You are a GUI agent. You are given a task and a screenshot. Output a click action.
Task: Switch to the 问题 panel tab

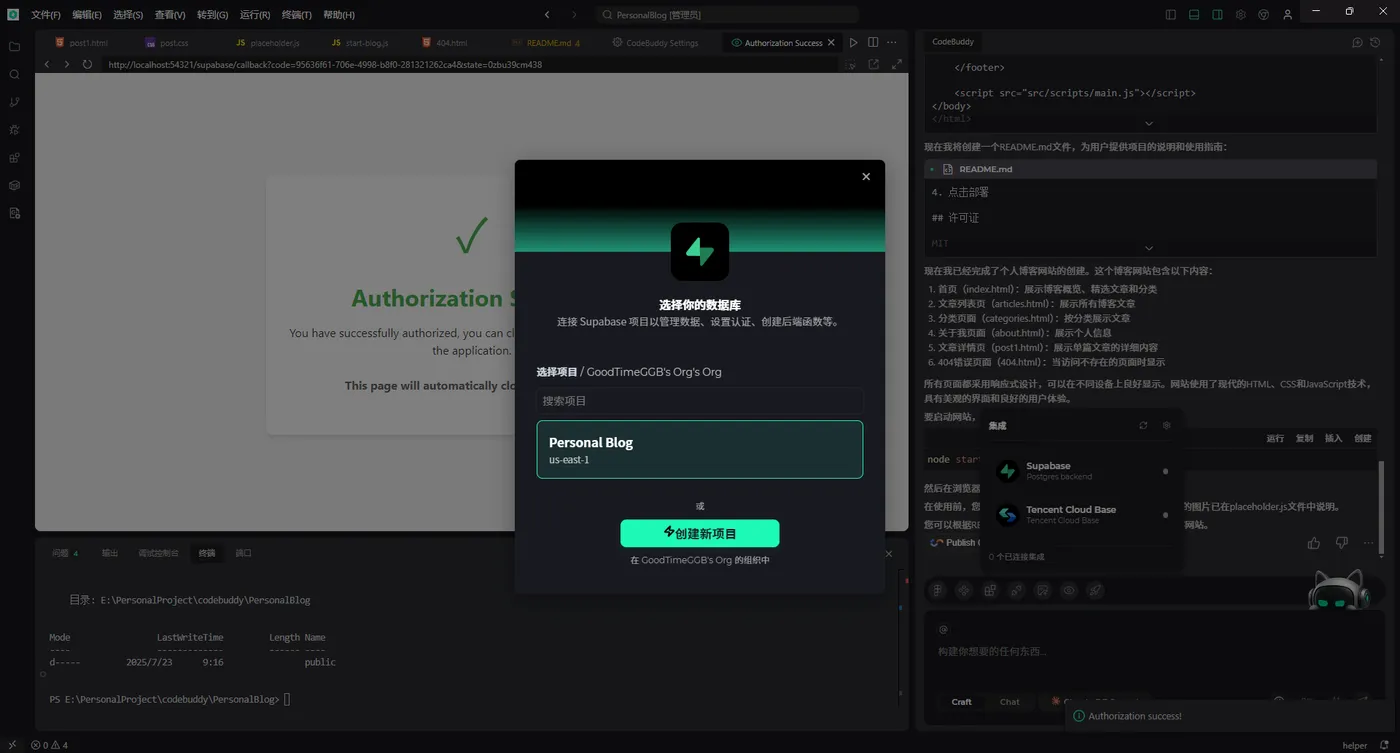click(x=65, y=553)
